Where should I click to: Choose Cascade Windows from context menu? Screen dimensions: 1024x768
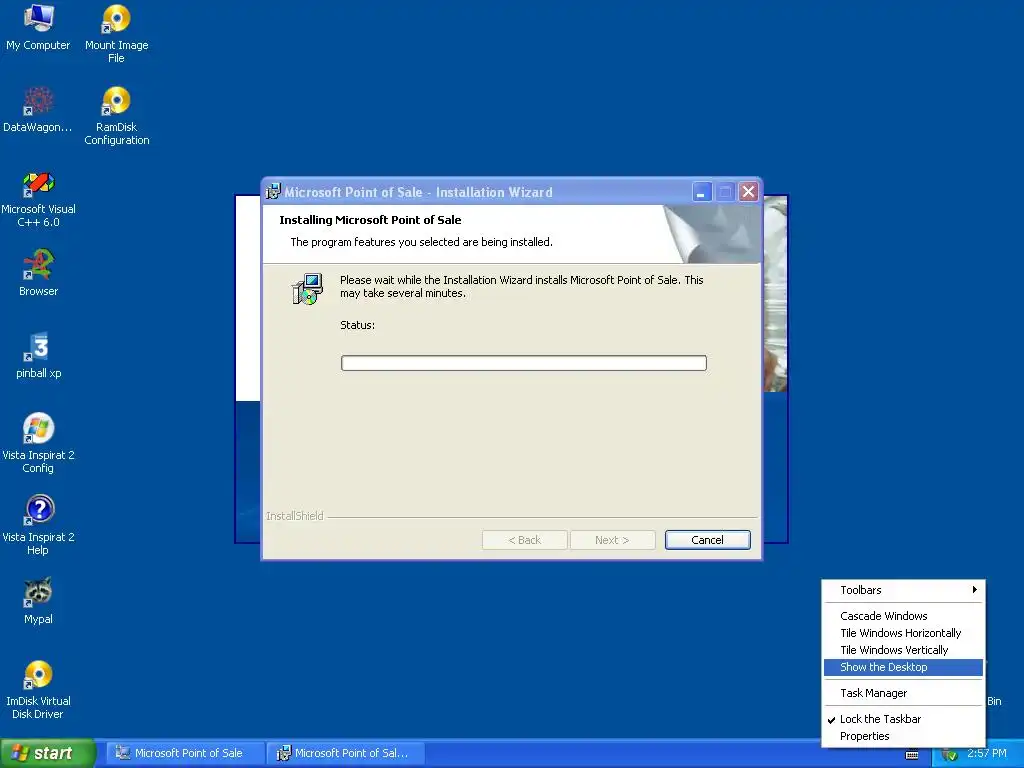[903, 616]
